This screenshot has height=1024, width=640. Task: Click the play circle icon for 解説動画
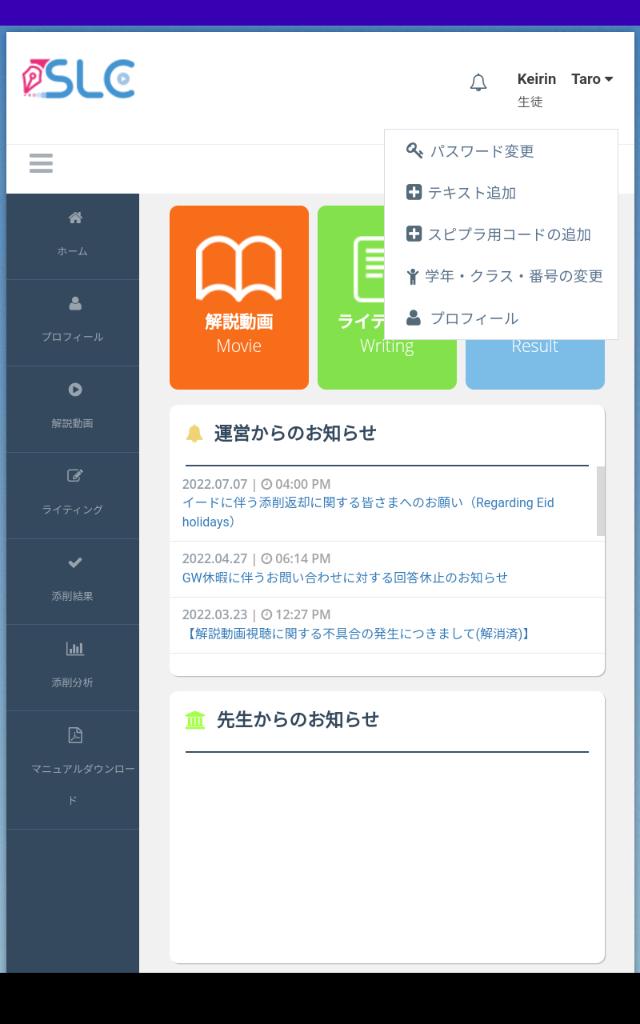[x=75, y=389]
